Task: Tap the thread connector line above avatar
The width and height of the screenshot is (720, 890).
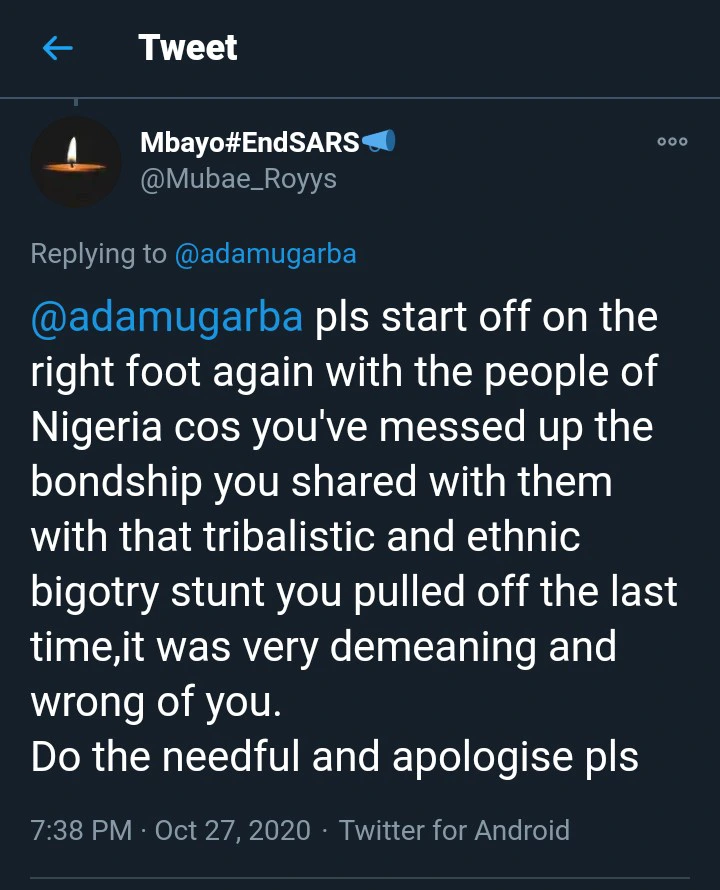Action: point(76,101)
